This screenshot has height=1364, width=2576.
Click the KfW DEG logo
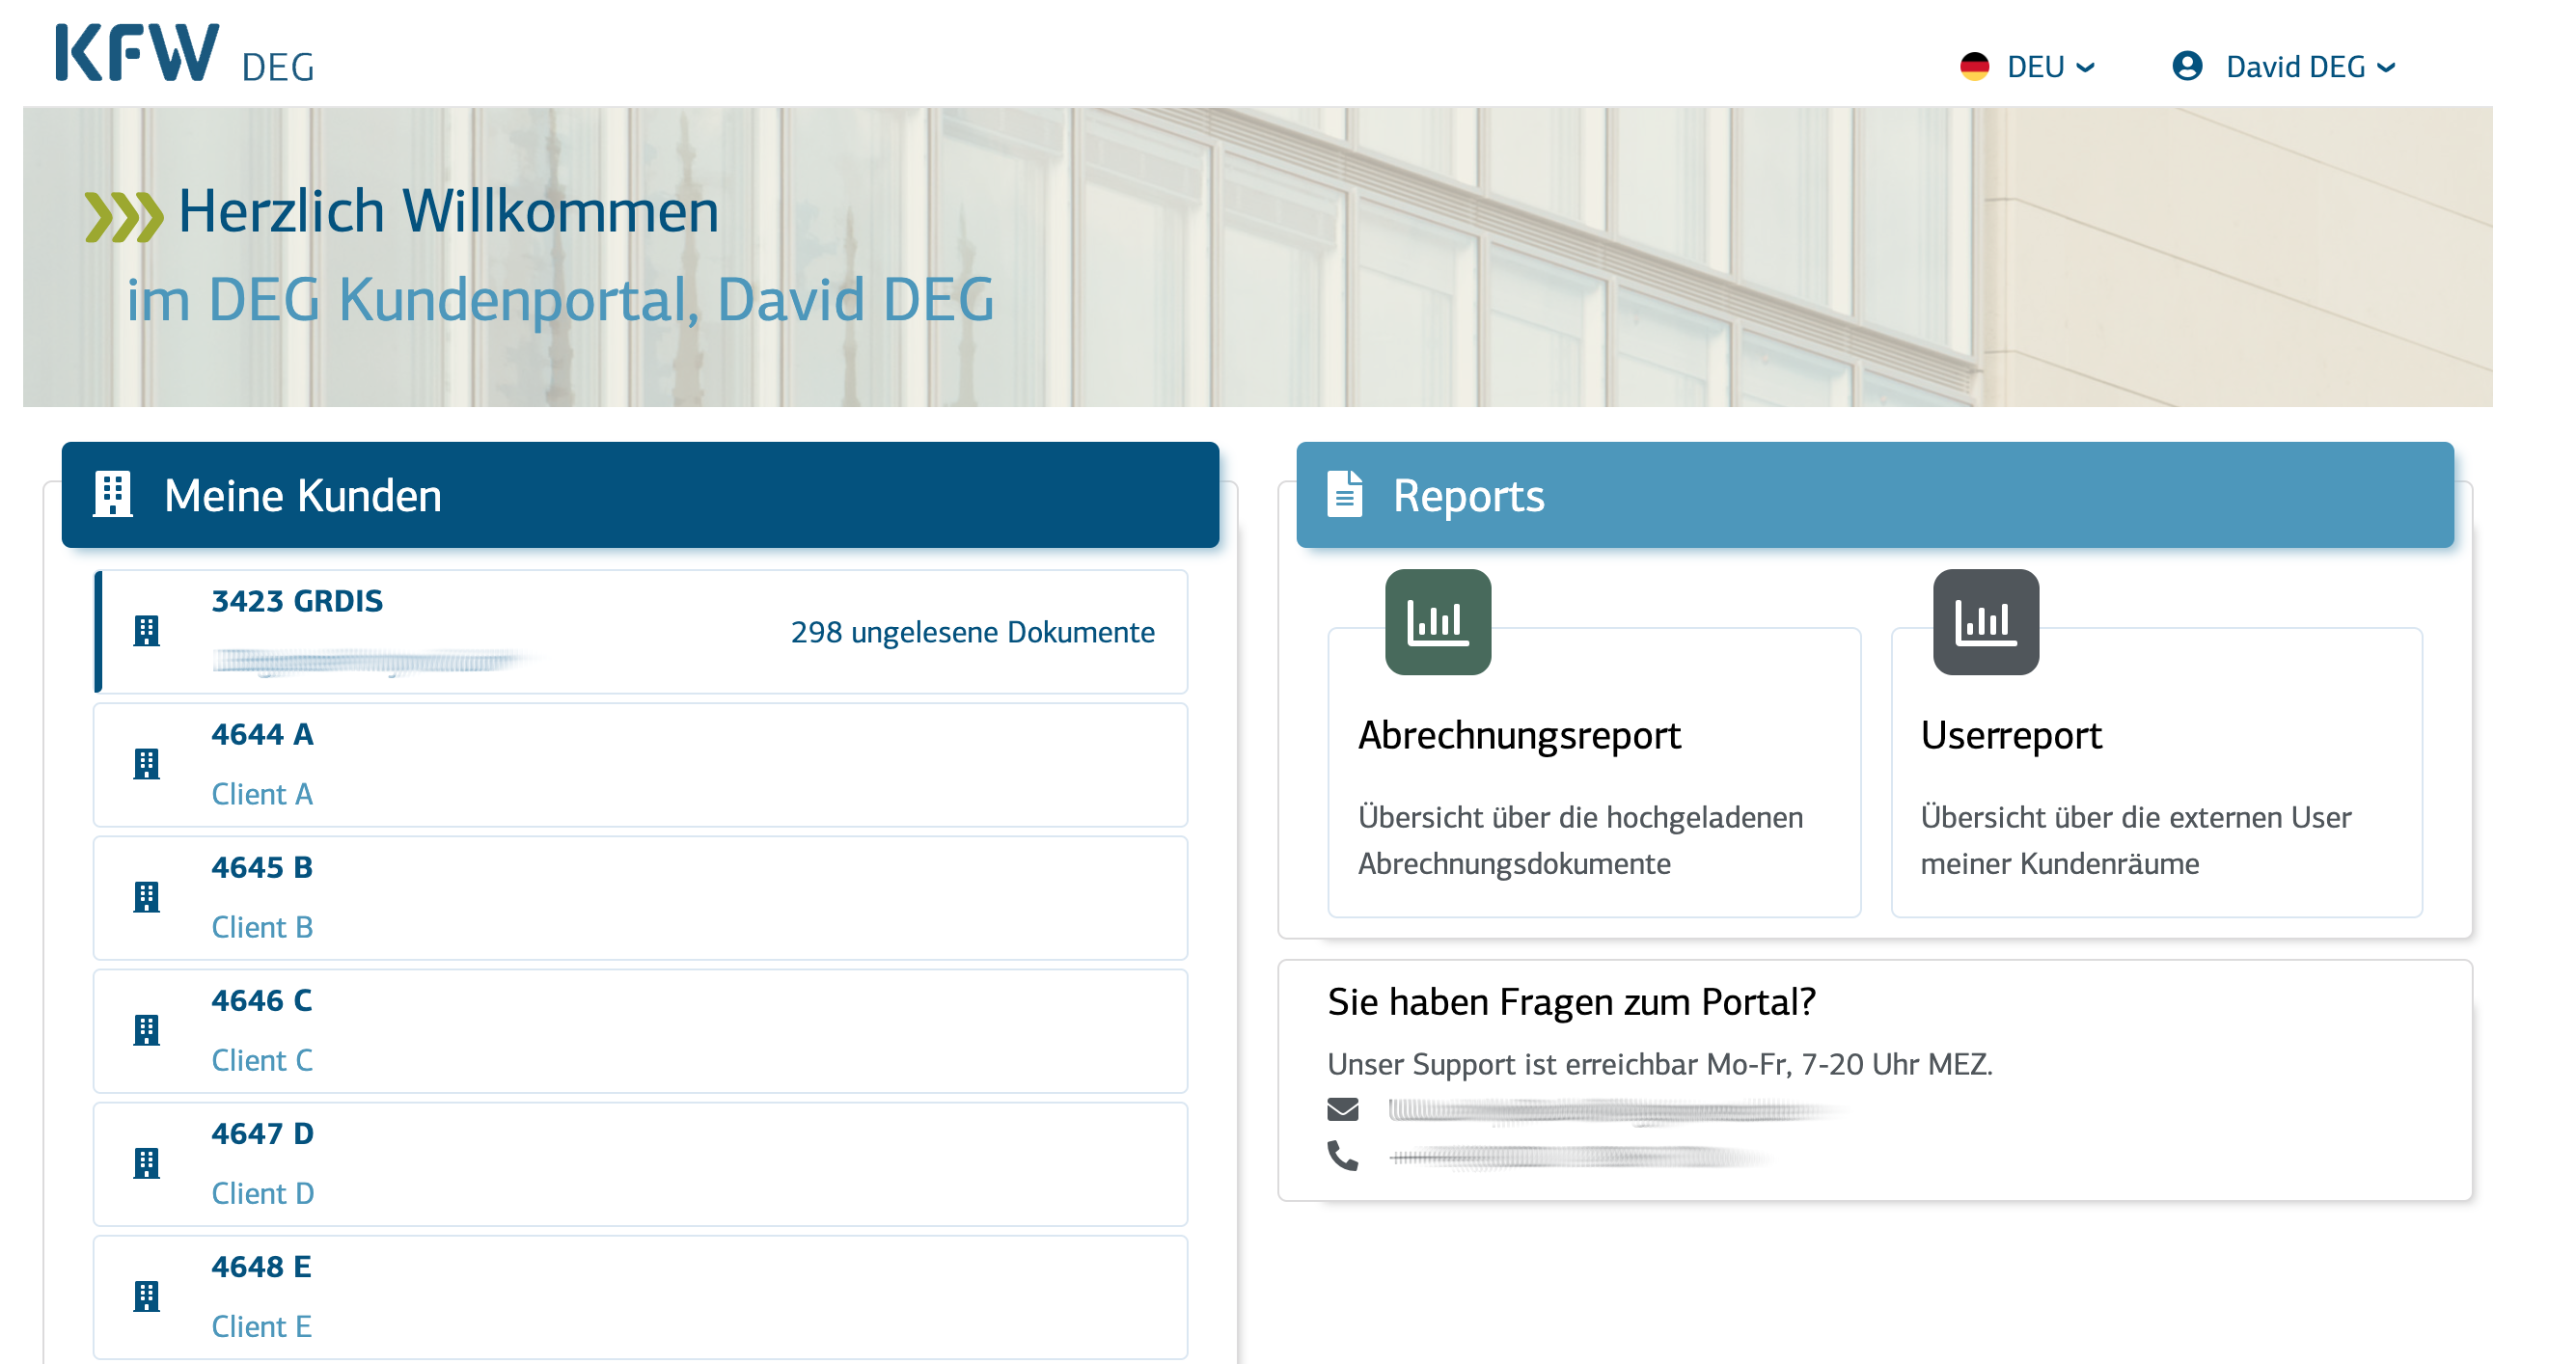click(186, 54)
